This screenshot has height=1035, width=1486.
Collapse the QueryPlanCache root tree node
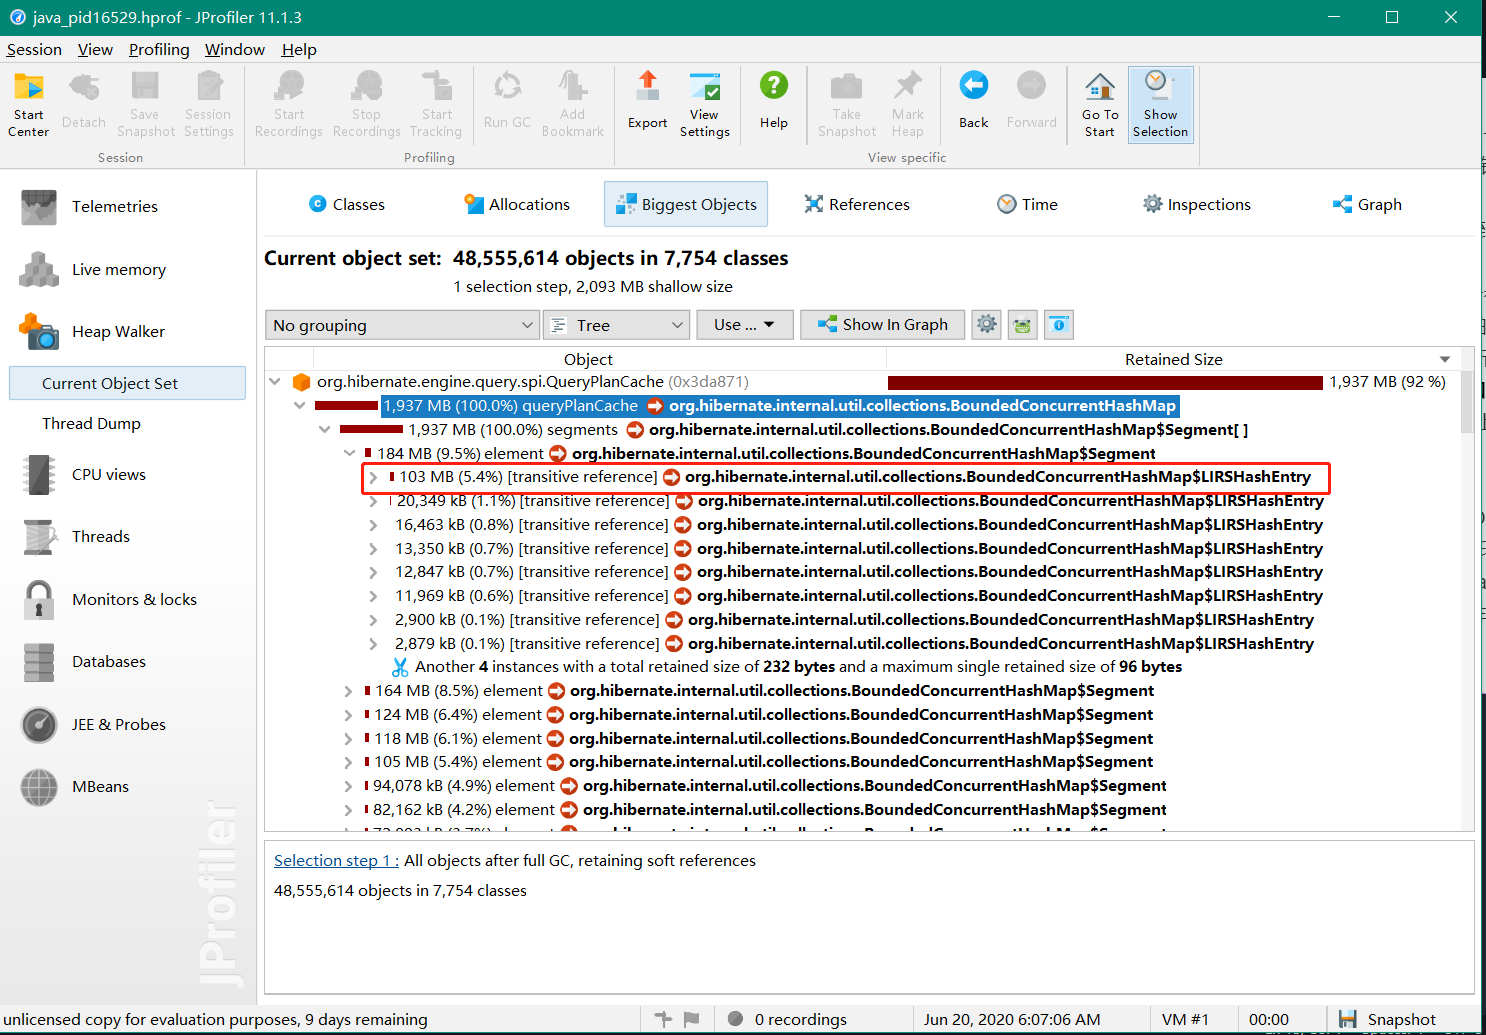(275, 382)
